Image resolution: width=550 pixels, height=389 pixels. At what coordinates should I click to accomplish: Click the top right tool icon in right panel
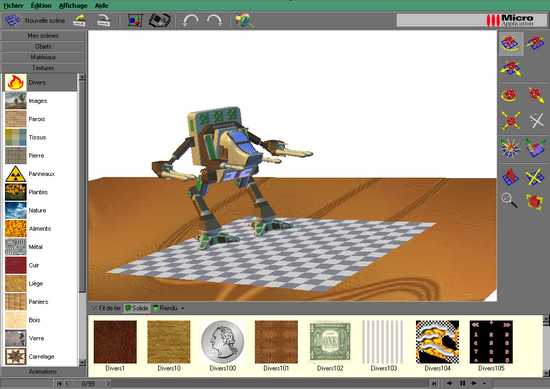coord(535,42)
